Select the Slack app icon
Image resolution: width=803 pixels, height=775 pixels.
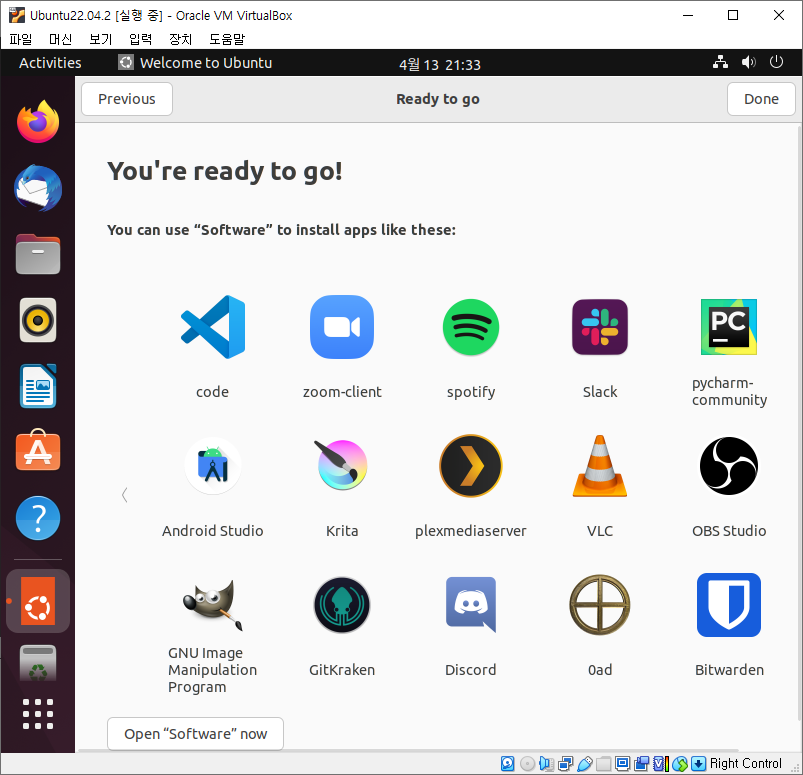point(600,327)
